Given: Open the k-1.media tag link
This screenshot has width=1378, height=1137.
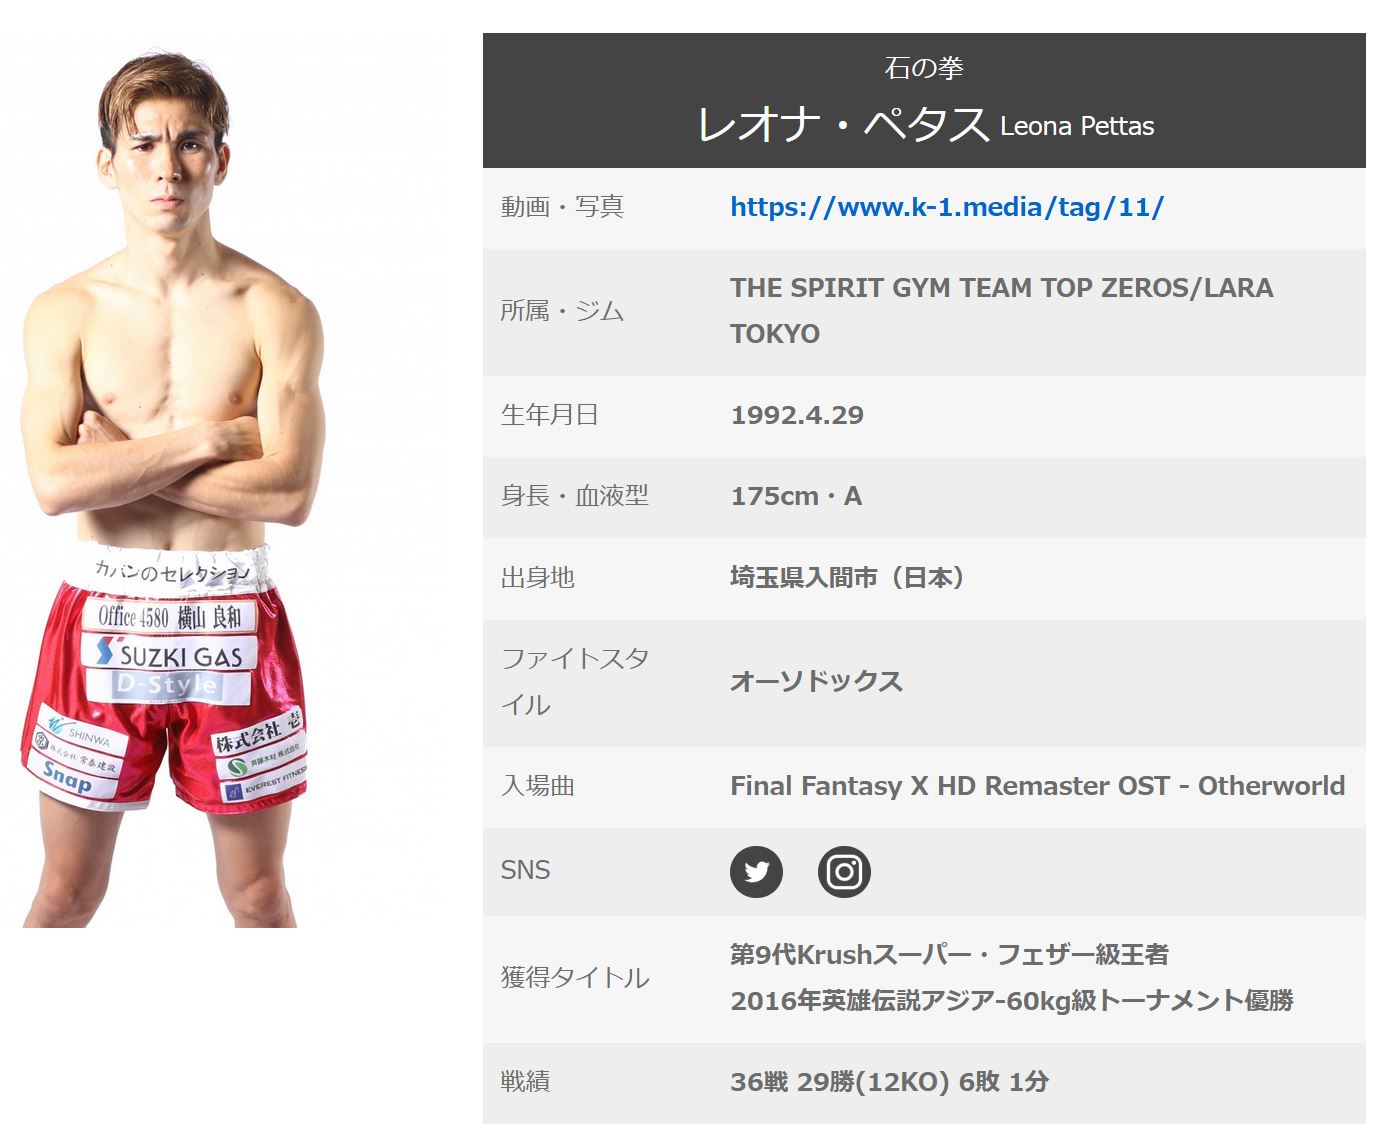Looking at the screenshot, I should click(x=946, y=207).
